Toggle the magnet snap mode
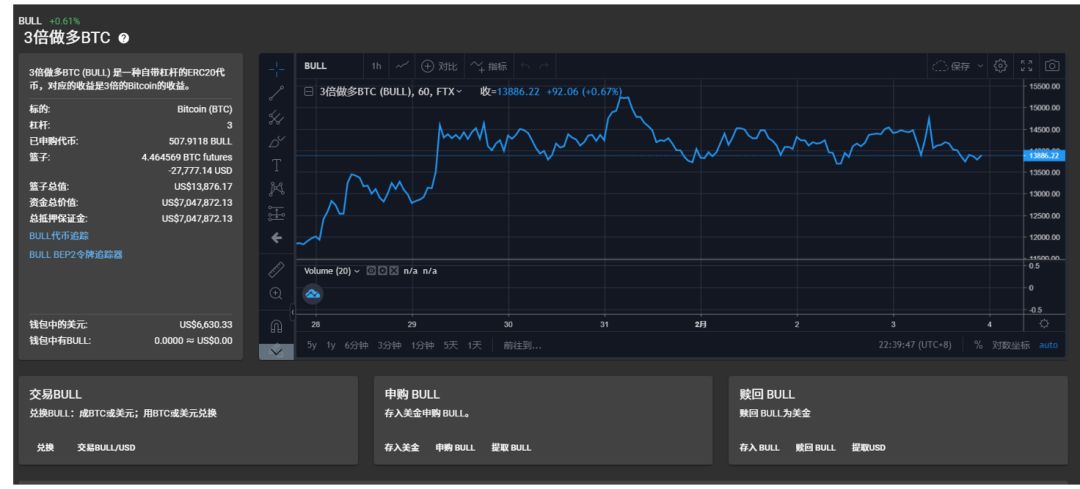 (x=276, y=326)
